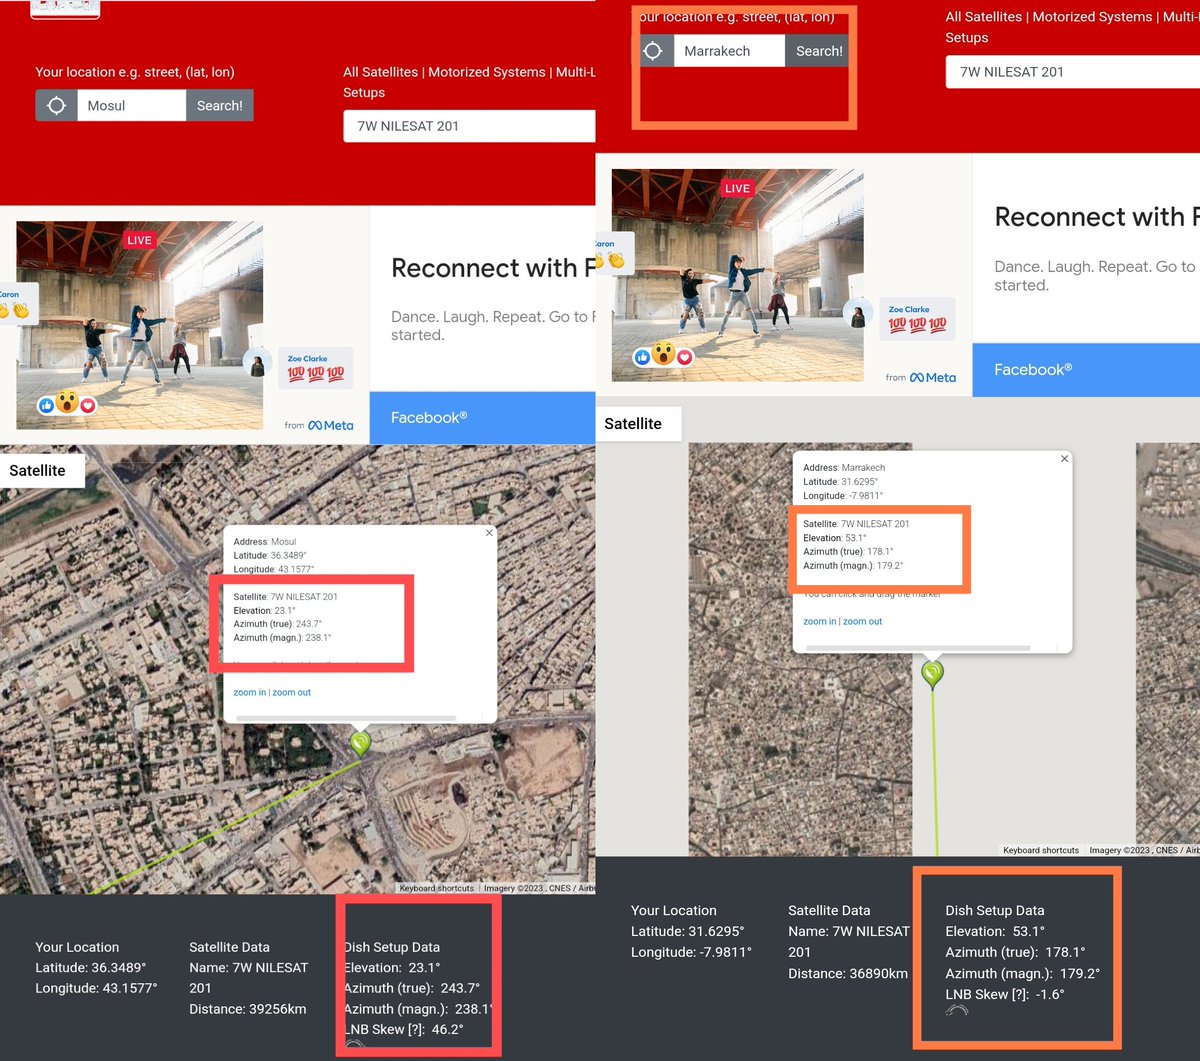Click Address: Marrakech line in the popup
The width and height of the screenshot is (1200, 1061).
click(844, 467)
